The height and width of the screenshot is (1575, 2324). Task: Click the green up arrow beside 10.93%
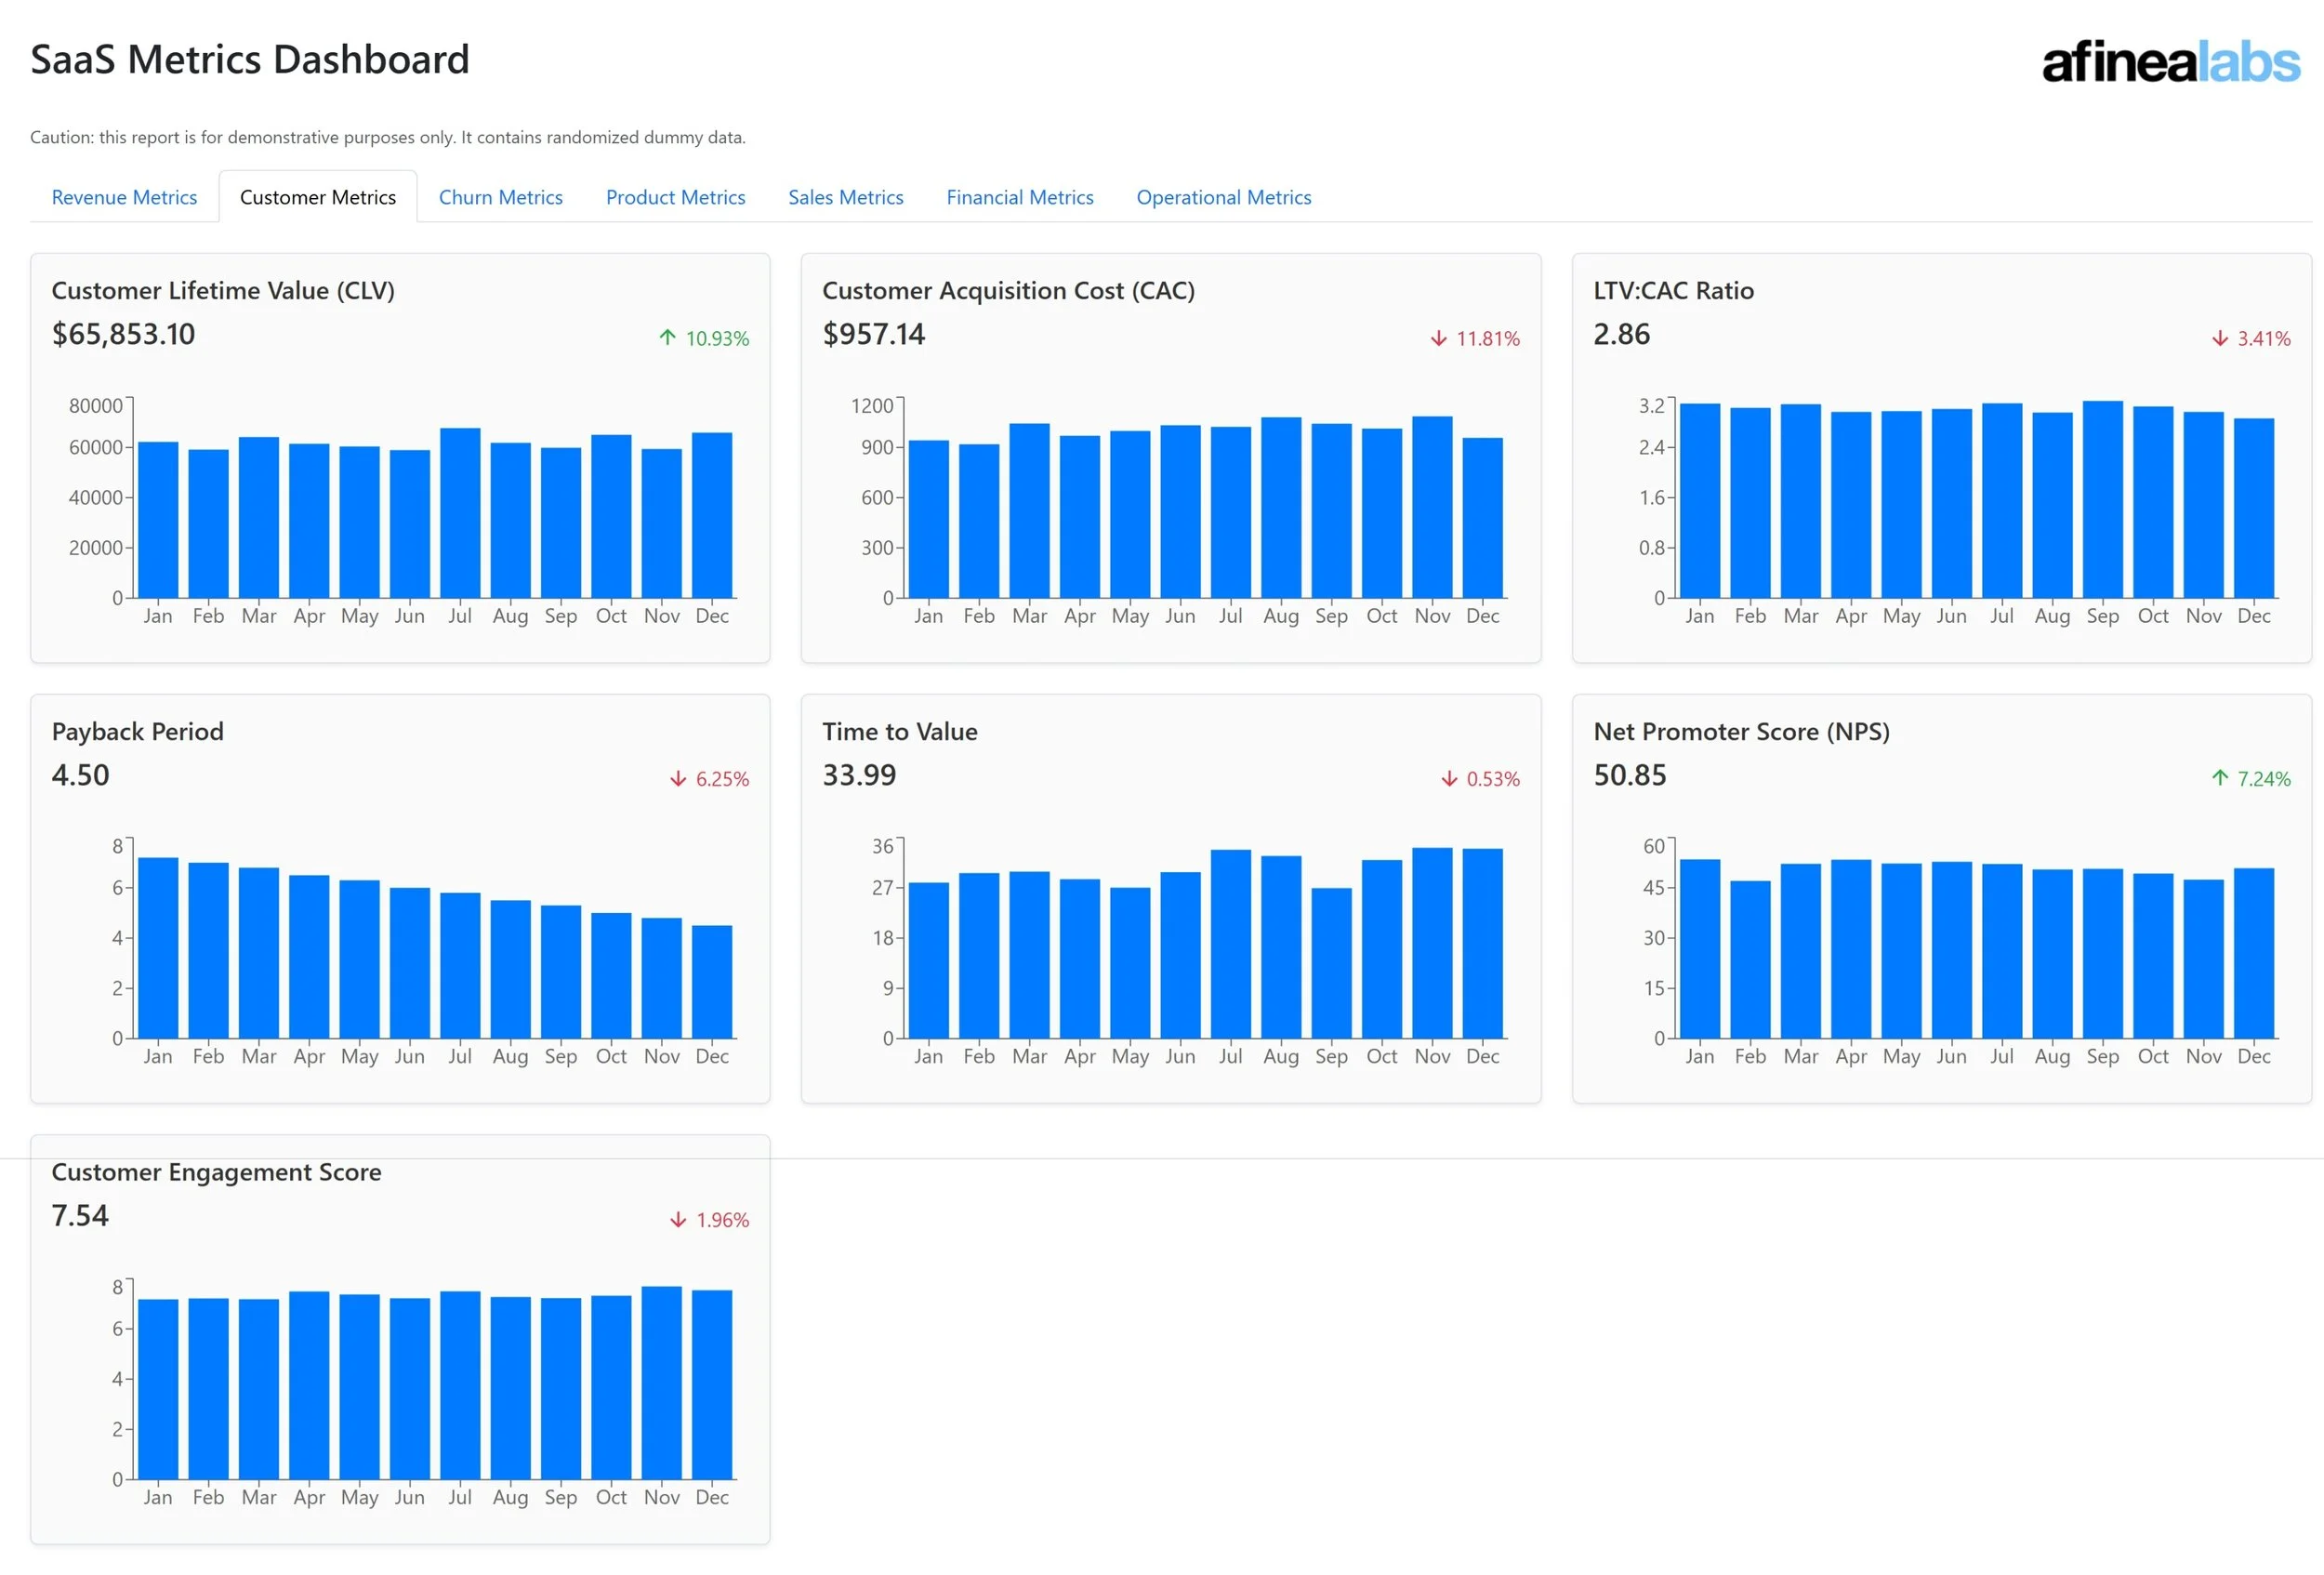pyautogui.click(x=667, y=338)
